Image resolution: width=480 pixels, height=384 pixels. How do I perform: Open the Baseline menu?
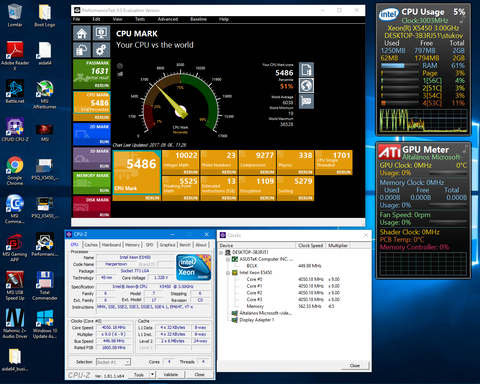198,19
